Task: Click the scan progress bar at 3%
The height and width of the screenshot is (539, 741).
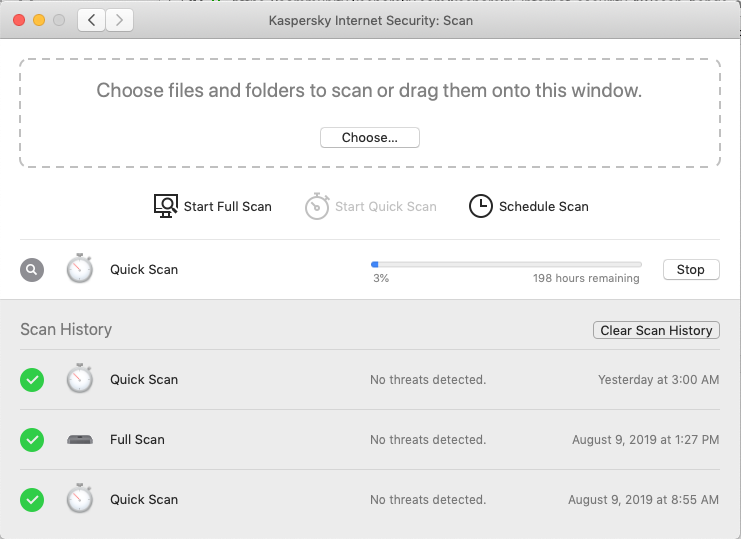Action: tap(506, 264)
